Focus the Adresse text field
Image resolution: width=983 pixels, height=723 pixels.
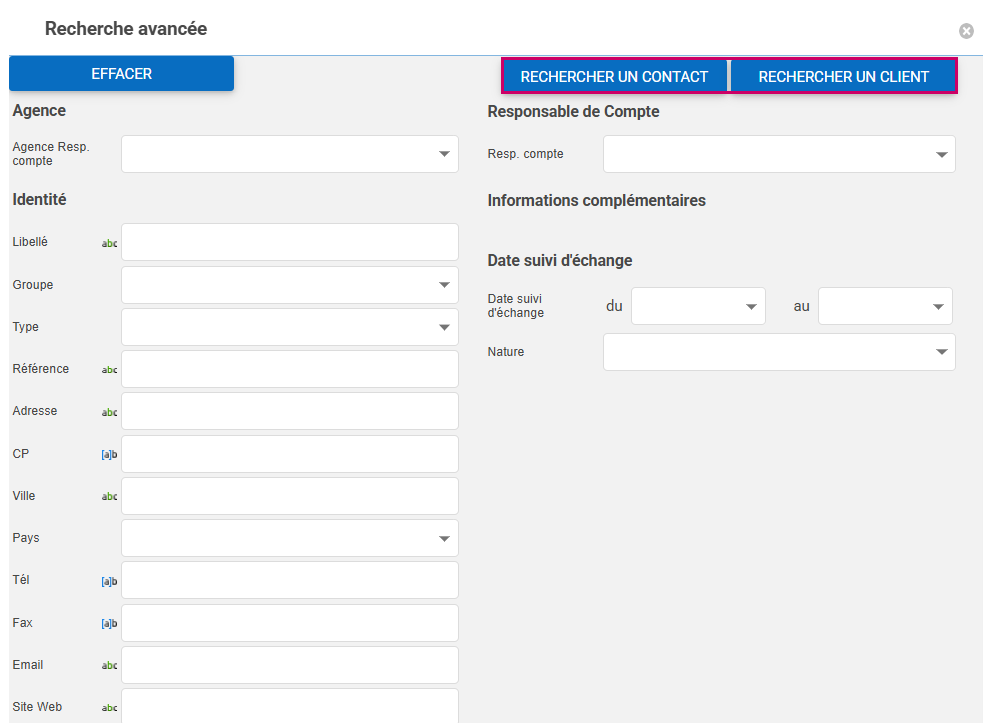click(x=289, y=411)
